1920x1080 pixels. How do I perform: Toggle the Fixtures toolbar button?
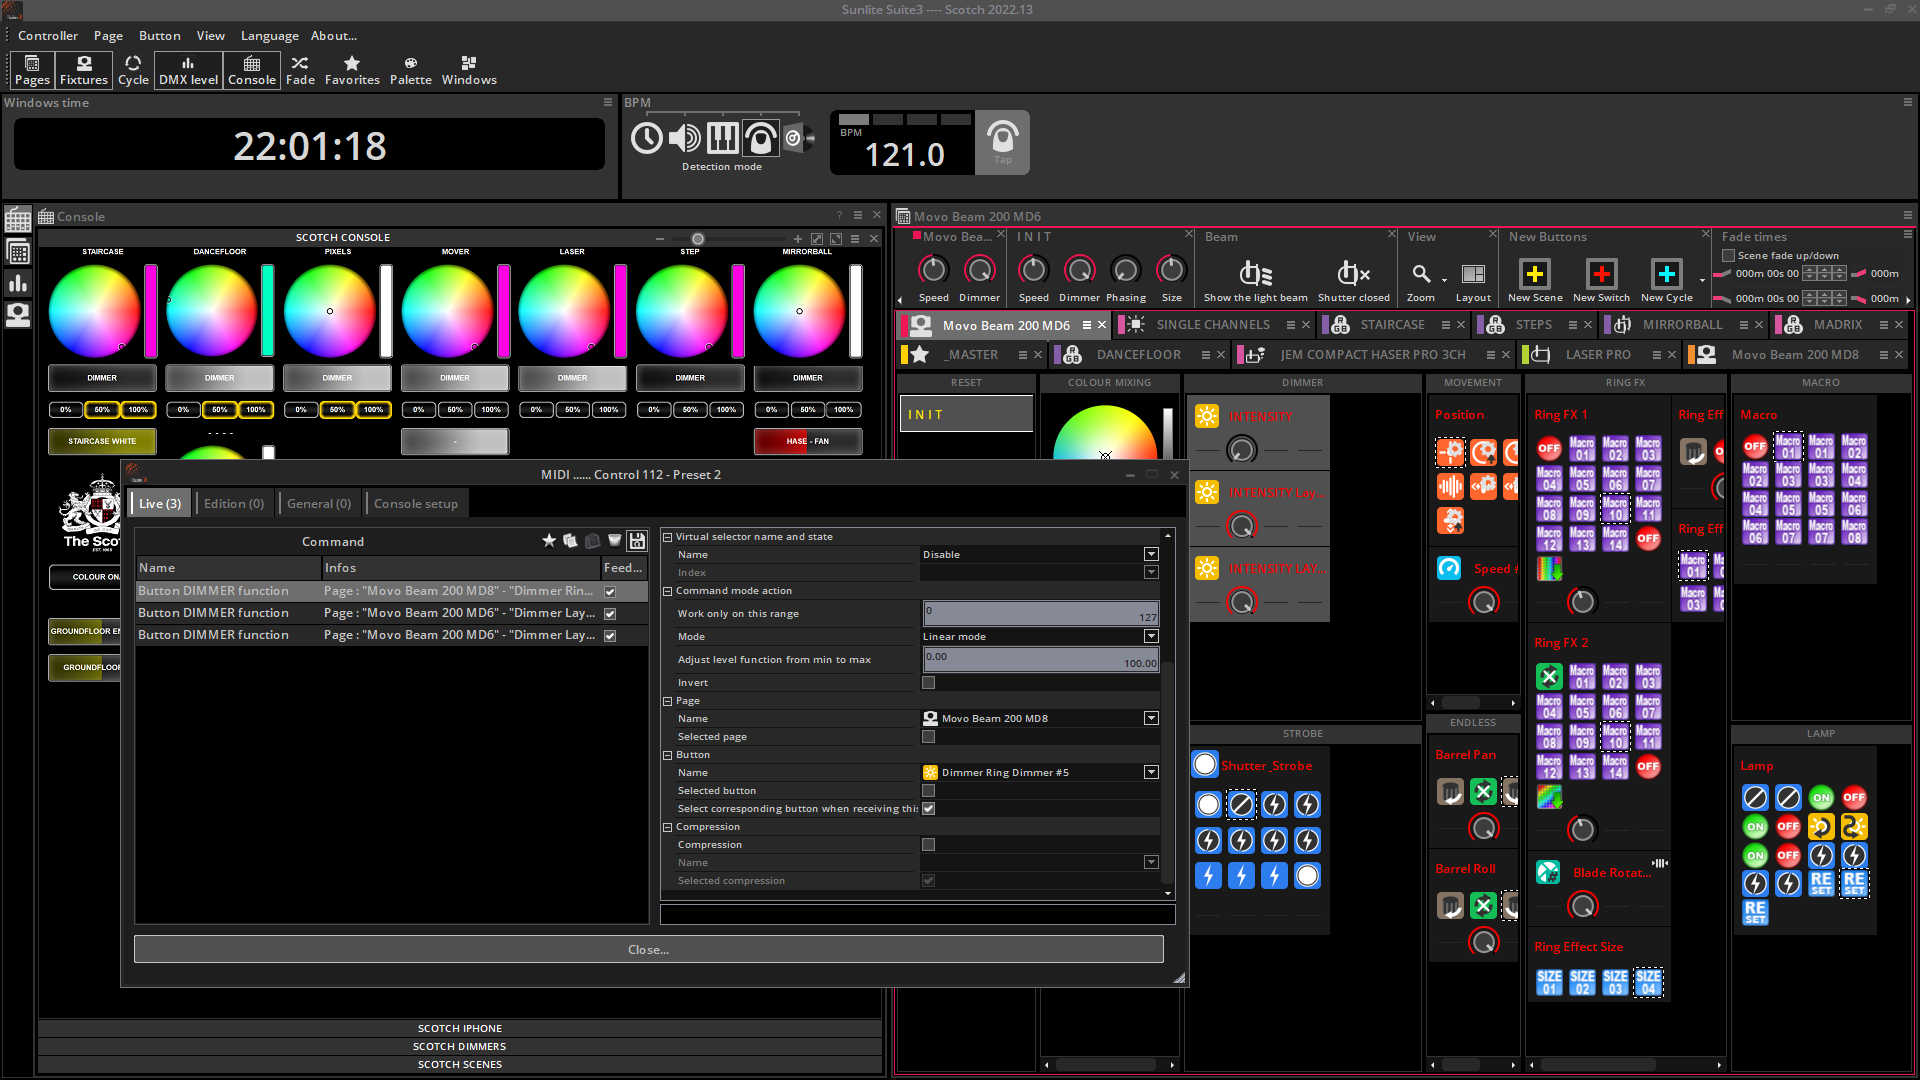click(84, 70)
